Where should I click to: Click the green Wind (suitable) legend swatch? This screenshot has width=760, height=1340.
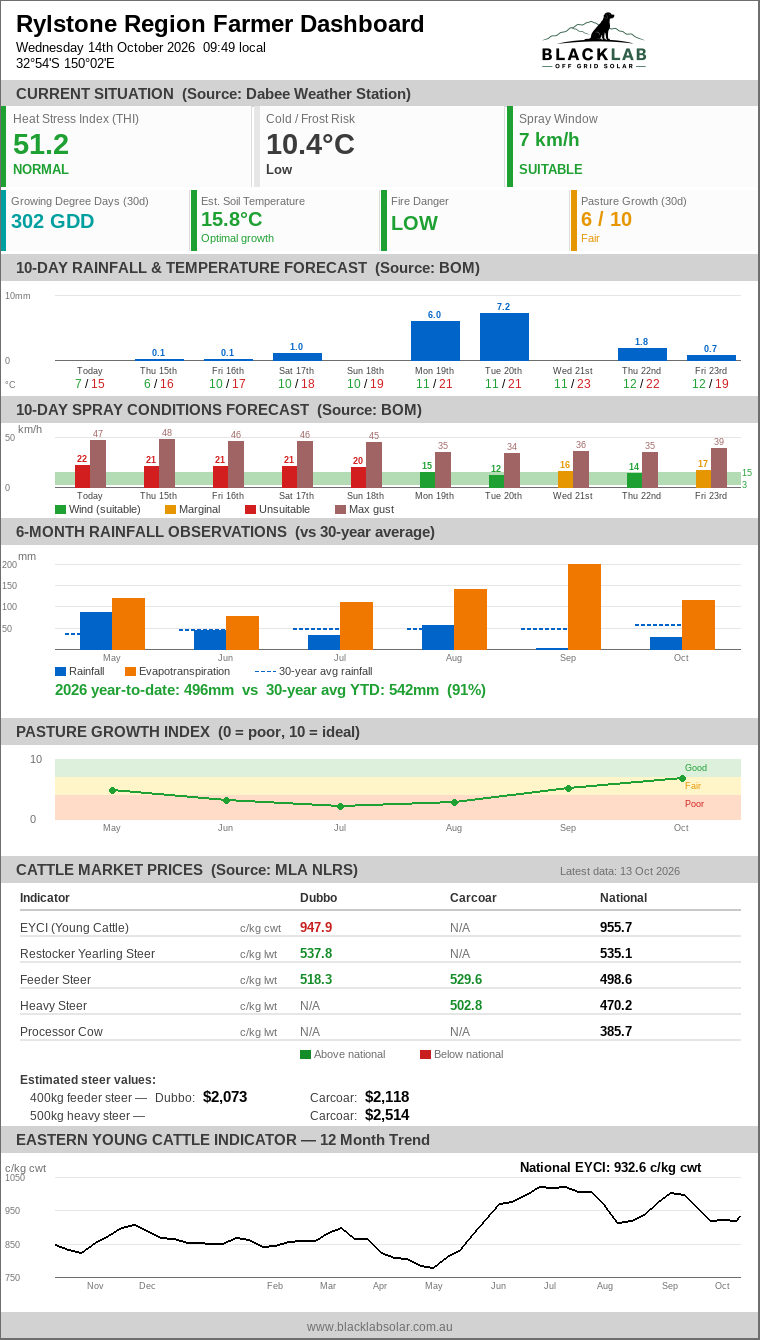pos(60,509)
